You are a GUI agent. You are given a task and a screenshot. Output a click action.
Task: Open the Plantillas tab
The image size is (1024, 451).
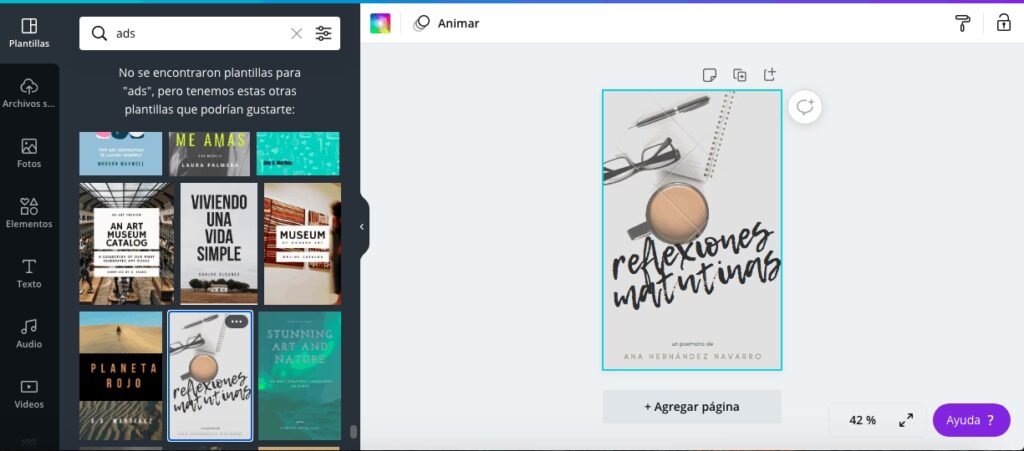29,32
